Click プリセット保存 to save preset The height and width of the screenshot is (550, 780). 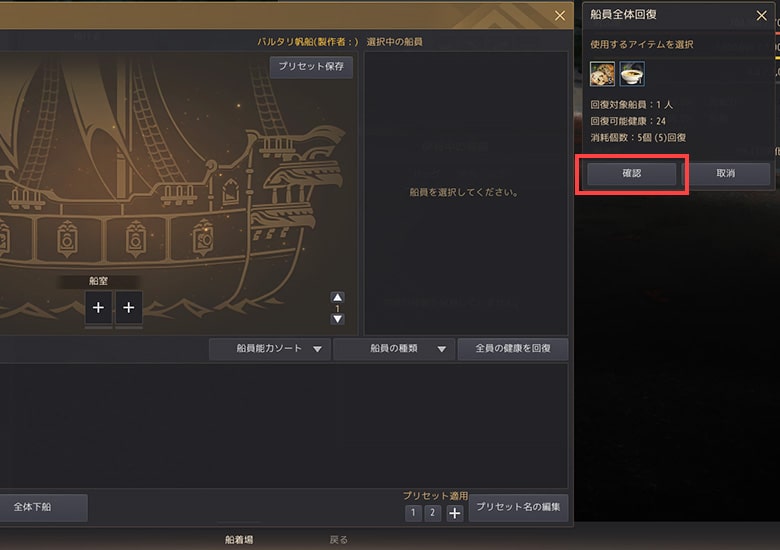tap(311, 67)
